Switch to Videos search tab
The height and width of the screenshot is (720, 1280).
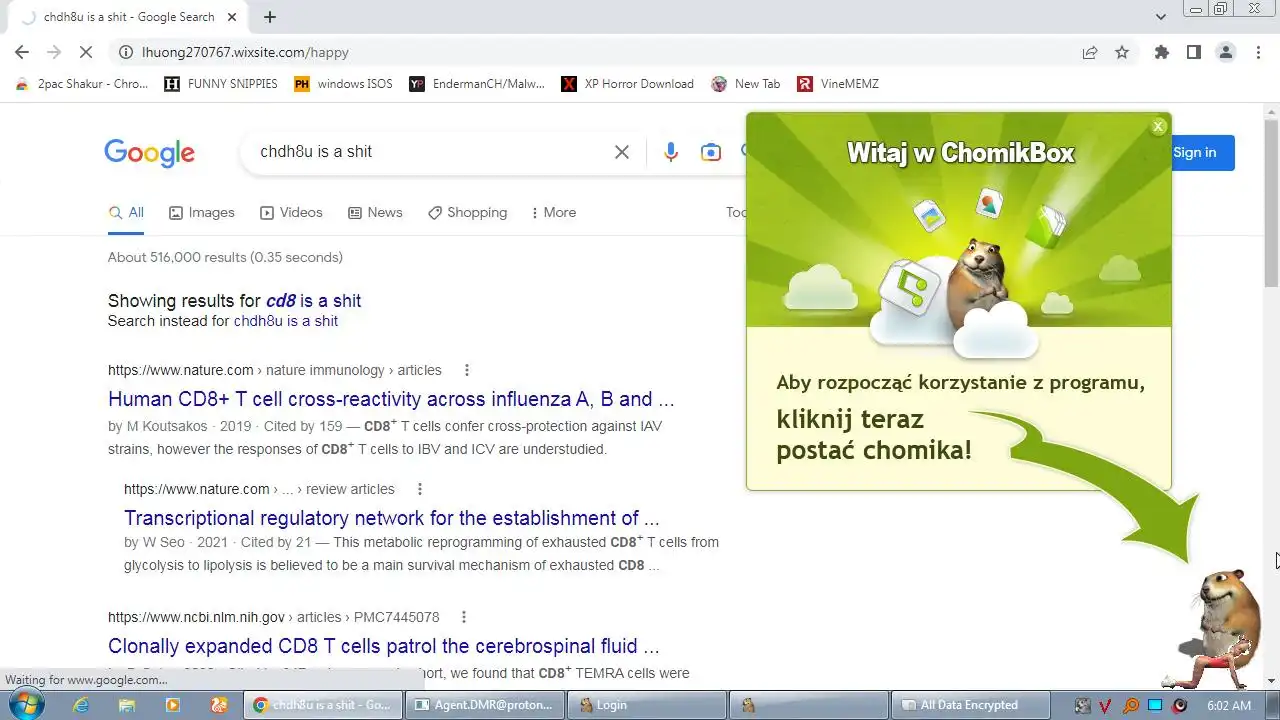(291, 212)
